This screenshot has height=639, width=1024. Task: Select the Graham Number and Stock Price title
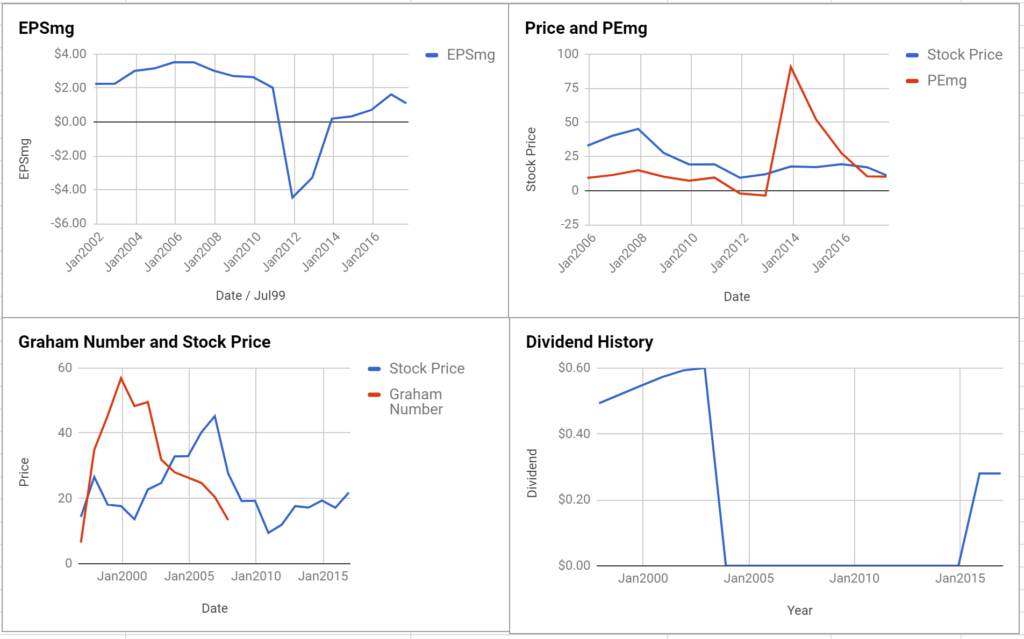[x=144, y=342]
